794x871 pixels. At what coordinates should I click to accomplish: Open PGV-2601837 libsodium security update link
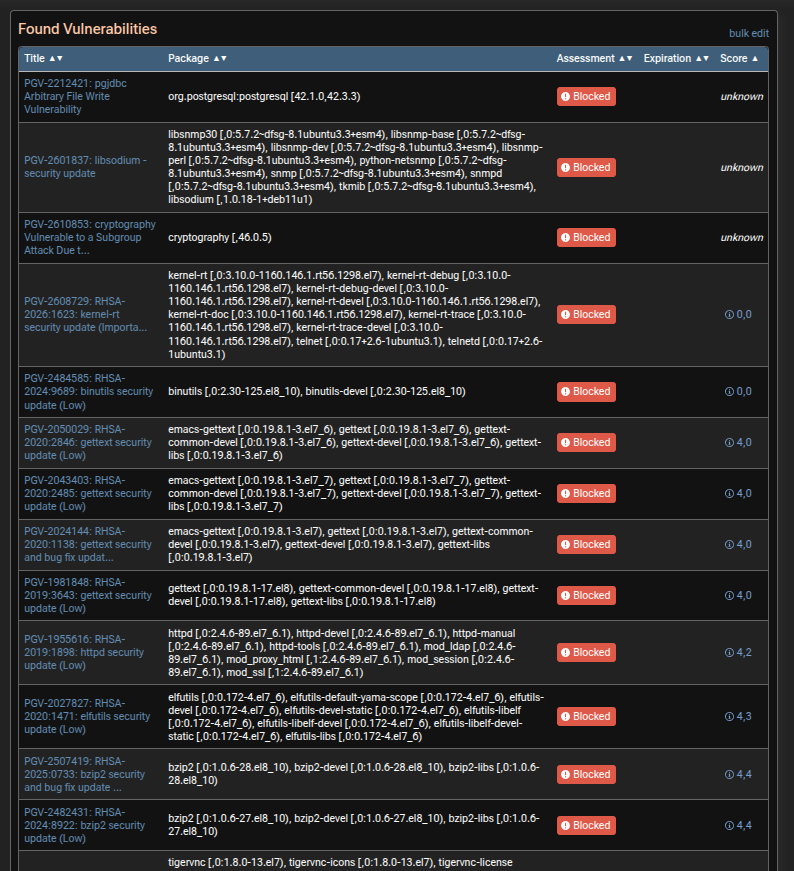[x=85, y=167]
